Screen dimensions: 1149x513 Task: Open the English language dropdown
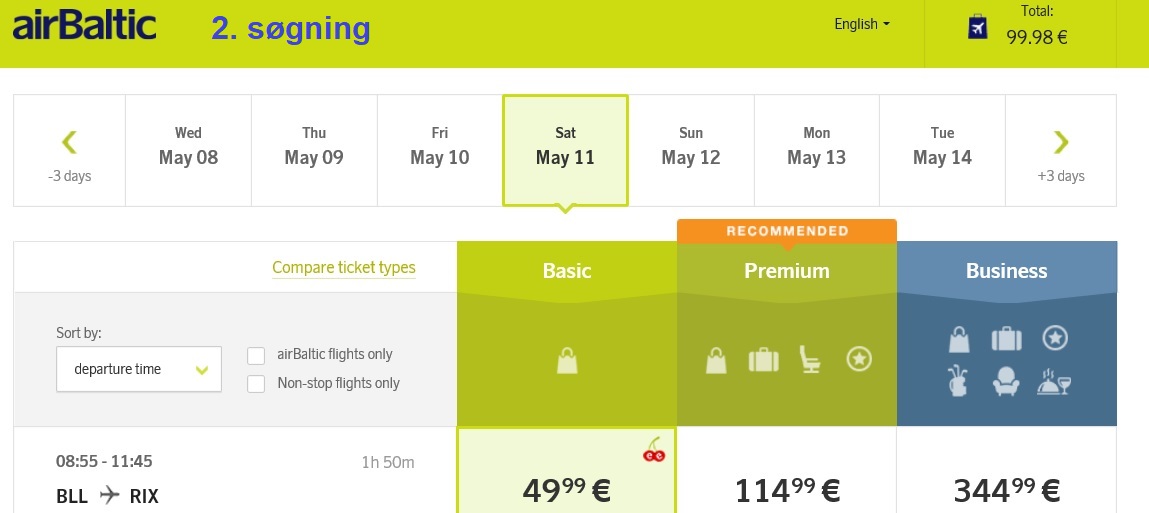[862, 24]
